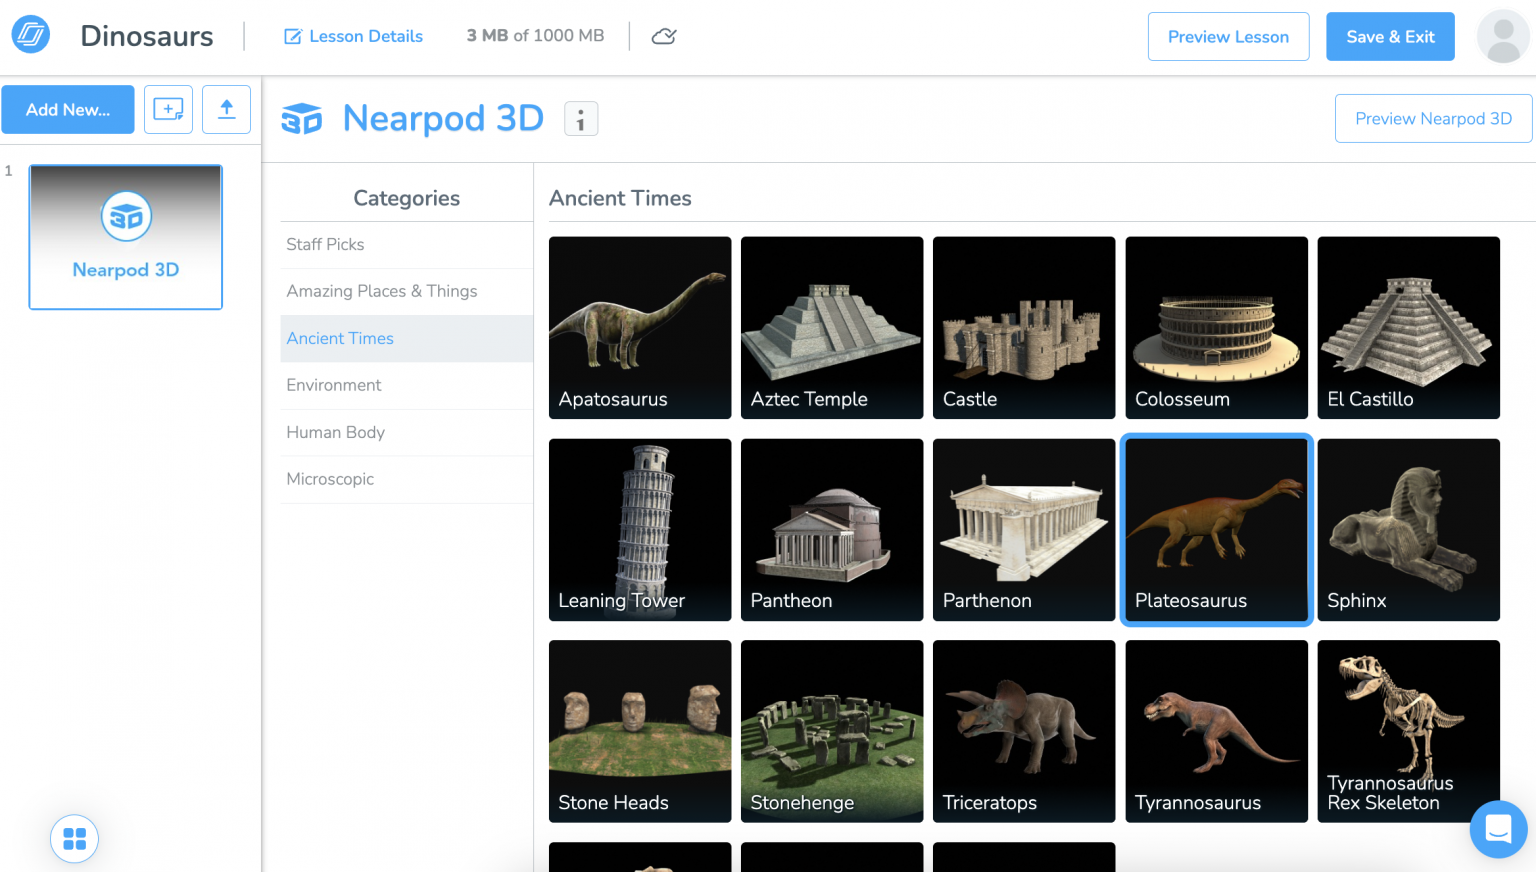Open Lesson Details via its pencil icon
Image resolution: width=1536 pixels, height=872 pixels.
pos(293,36)
